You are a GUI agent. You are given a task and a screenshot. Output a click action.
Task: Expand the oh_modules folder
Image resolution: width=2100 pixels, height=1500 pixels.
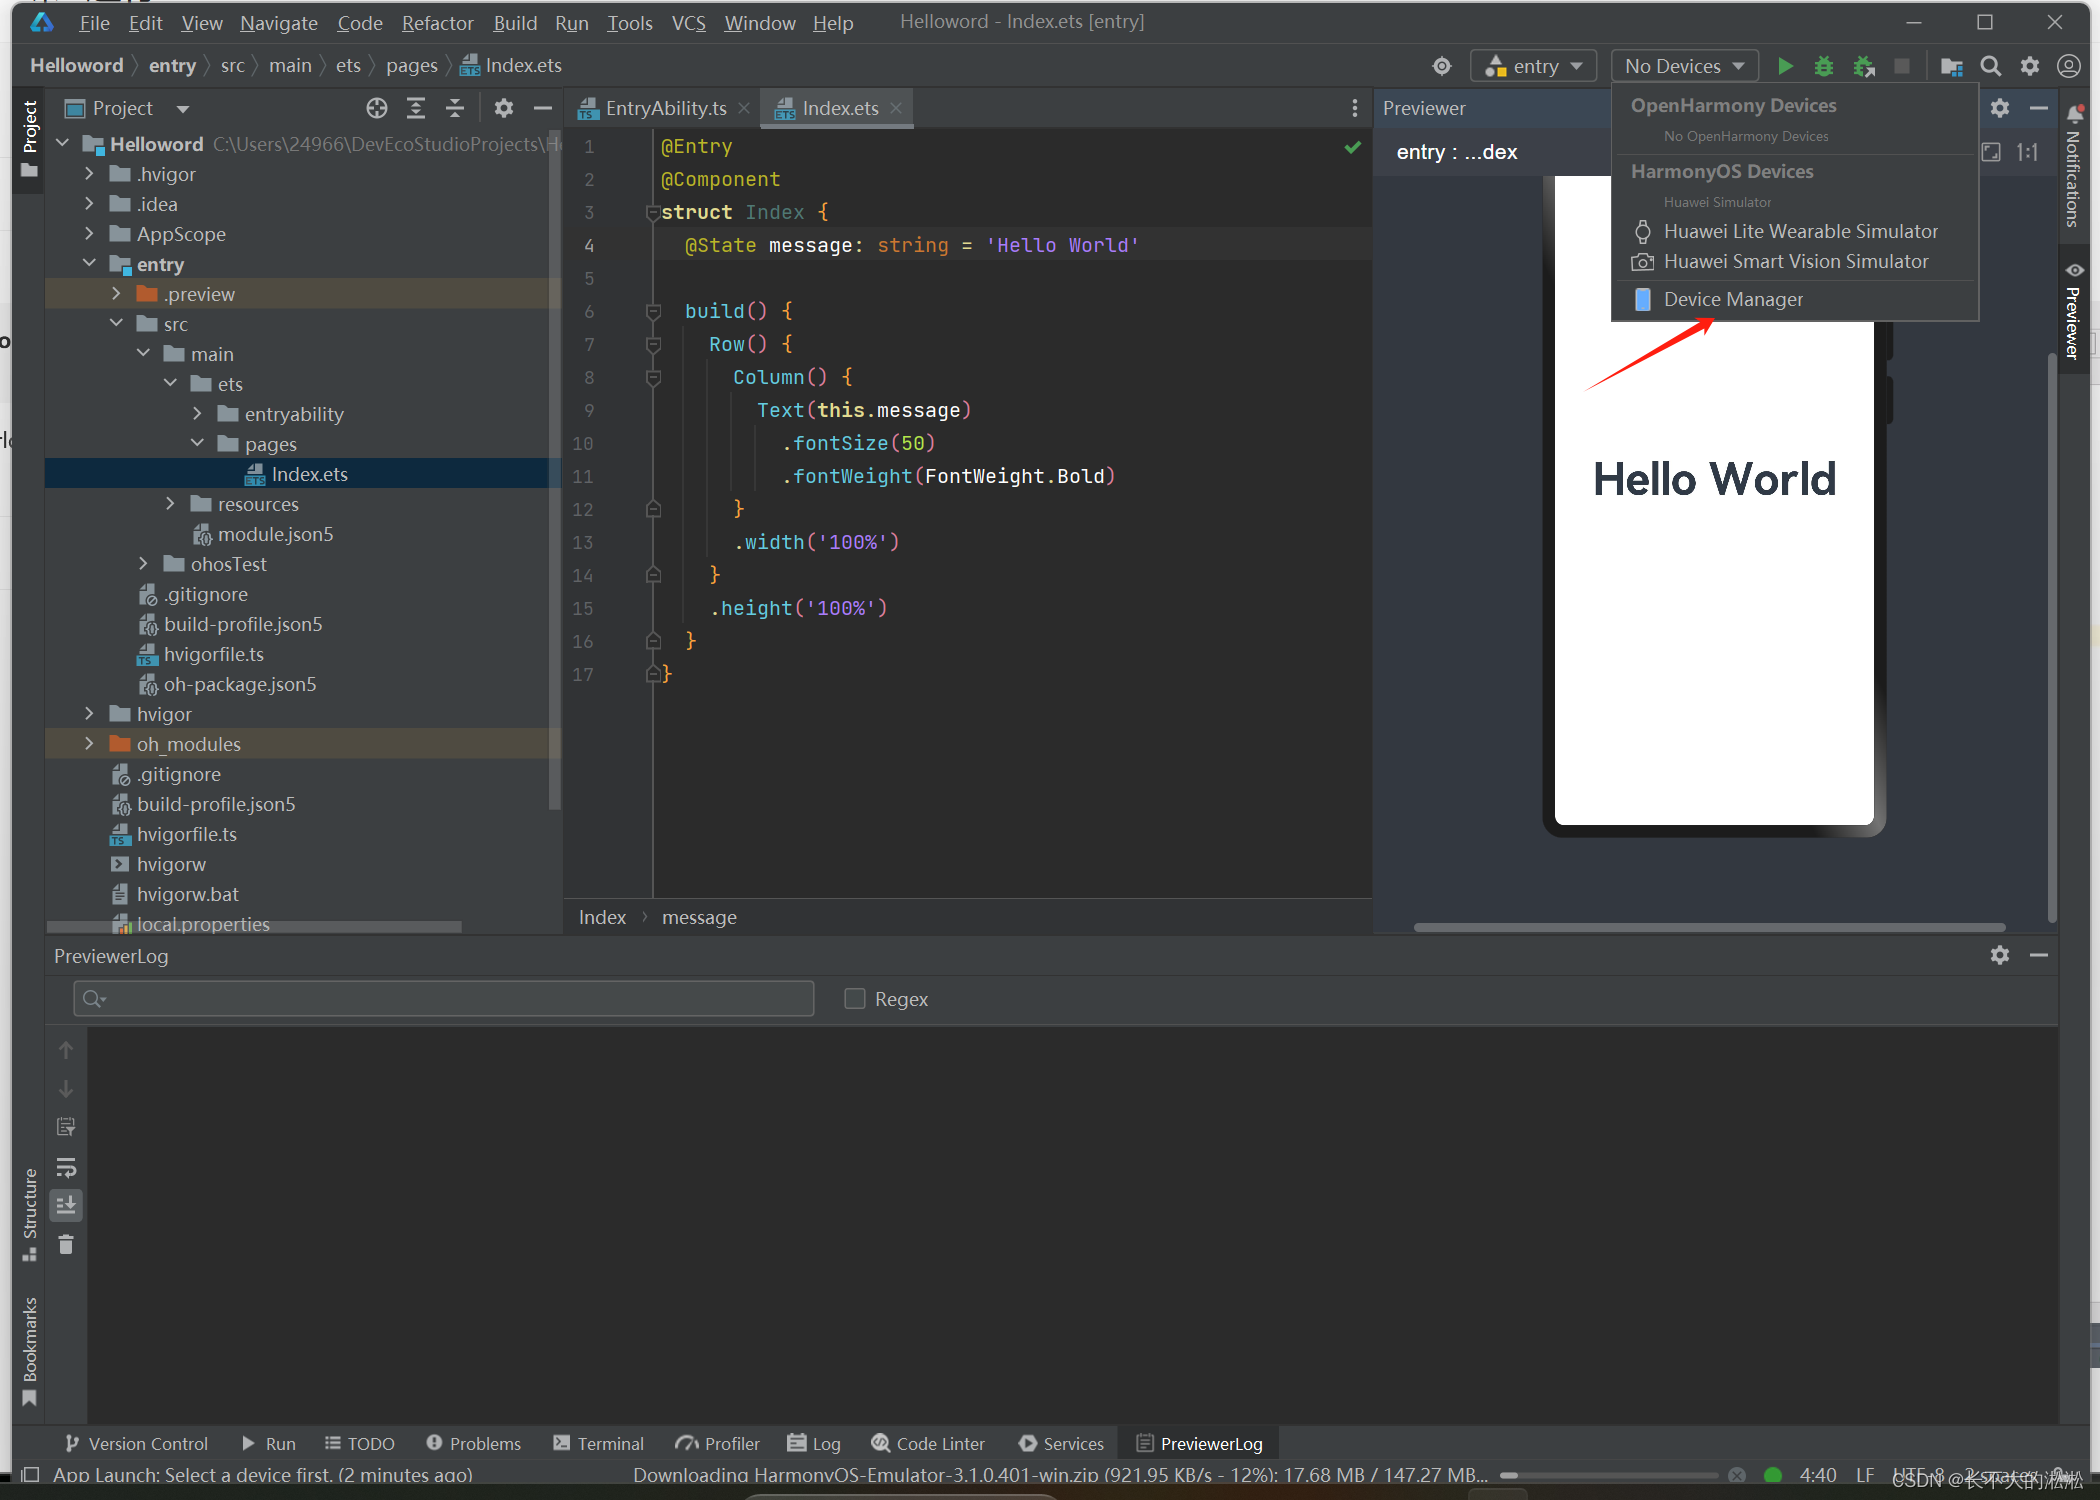[89, 744]
